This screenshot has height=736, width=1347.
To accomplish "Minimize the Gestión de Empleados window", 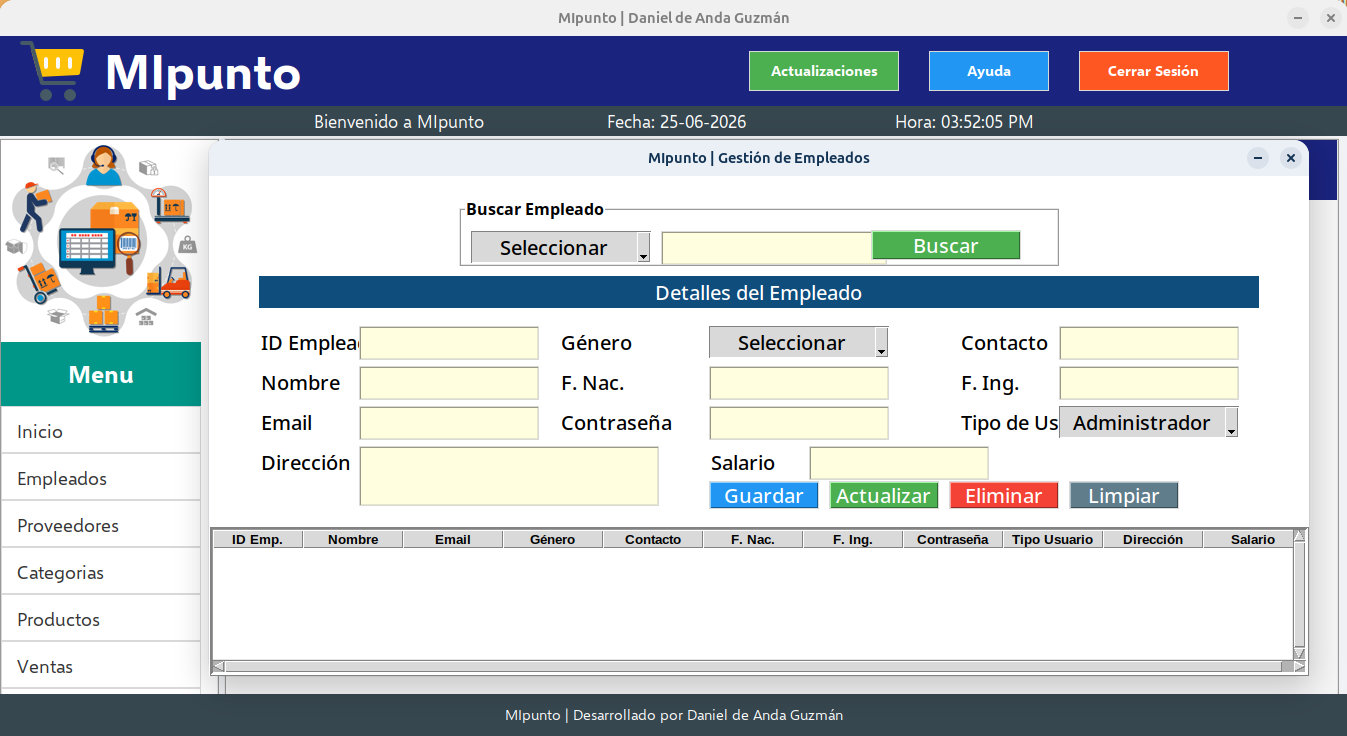I will pos(1259,158).
